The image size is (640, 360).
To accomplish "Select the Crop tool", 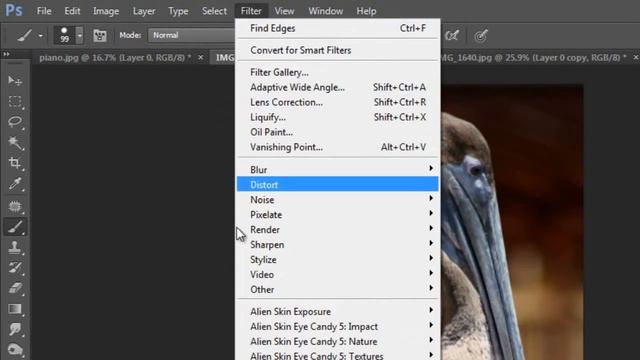I will tap(15, 163).
